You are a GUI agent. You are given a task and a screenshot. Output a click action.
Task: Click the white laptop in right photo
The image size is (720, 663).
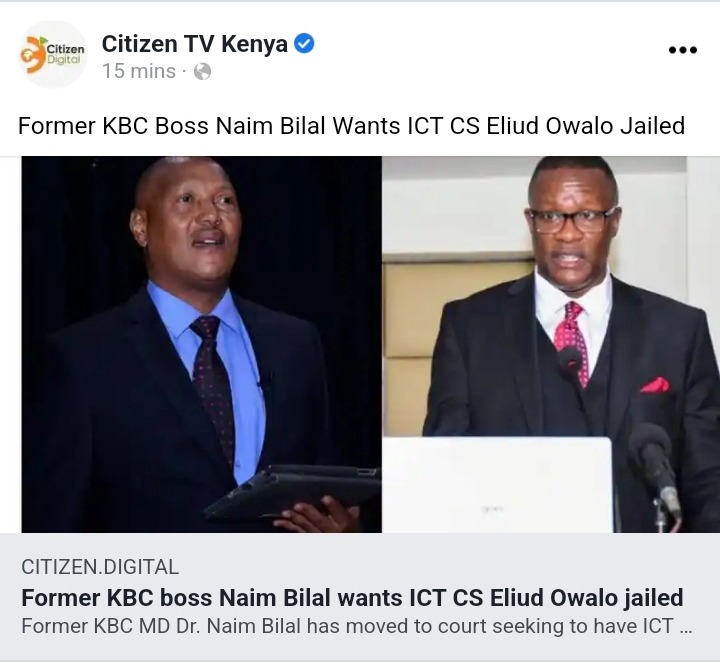coord(498,485)
